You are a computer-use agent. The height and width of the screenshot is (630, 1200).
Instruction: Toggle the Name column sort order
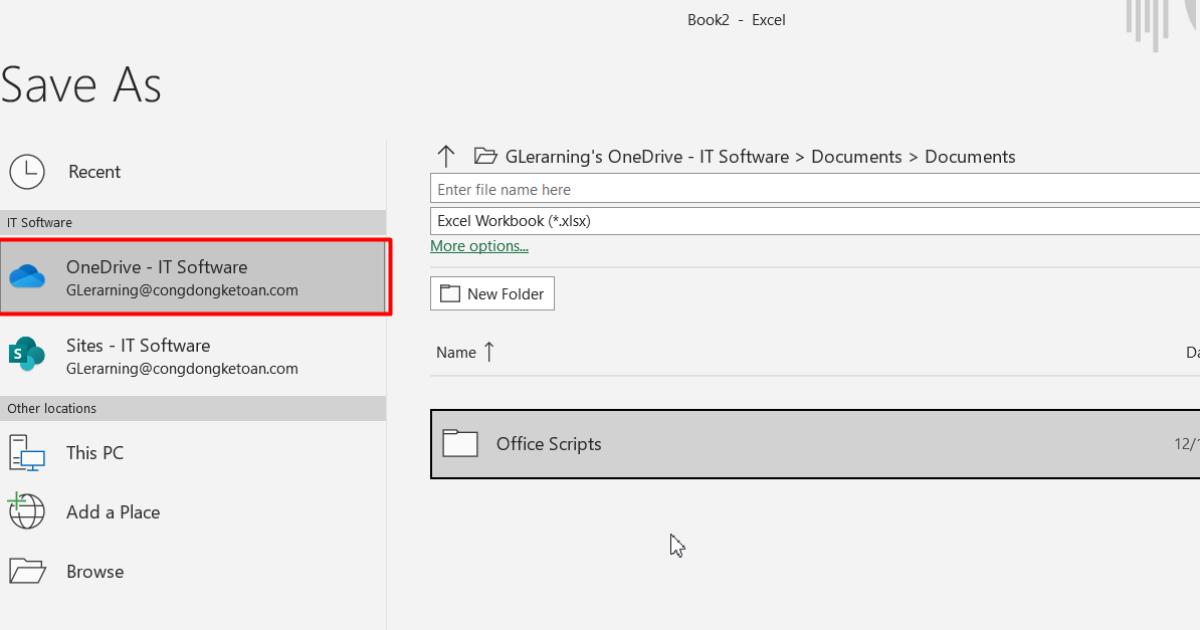click(465, 352)
